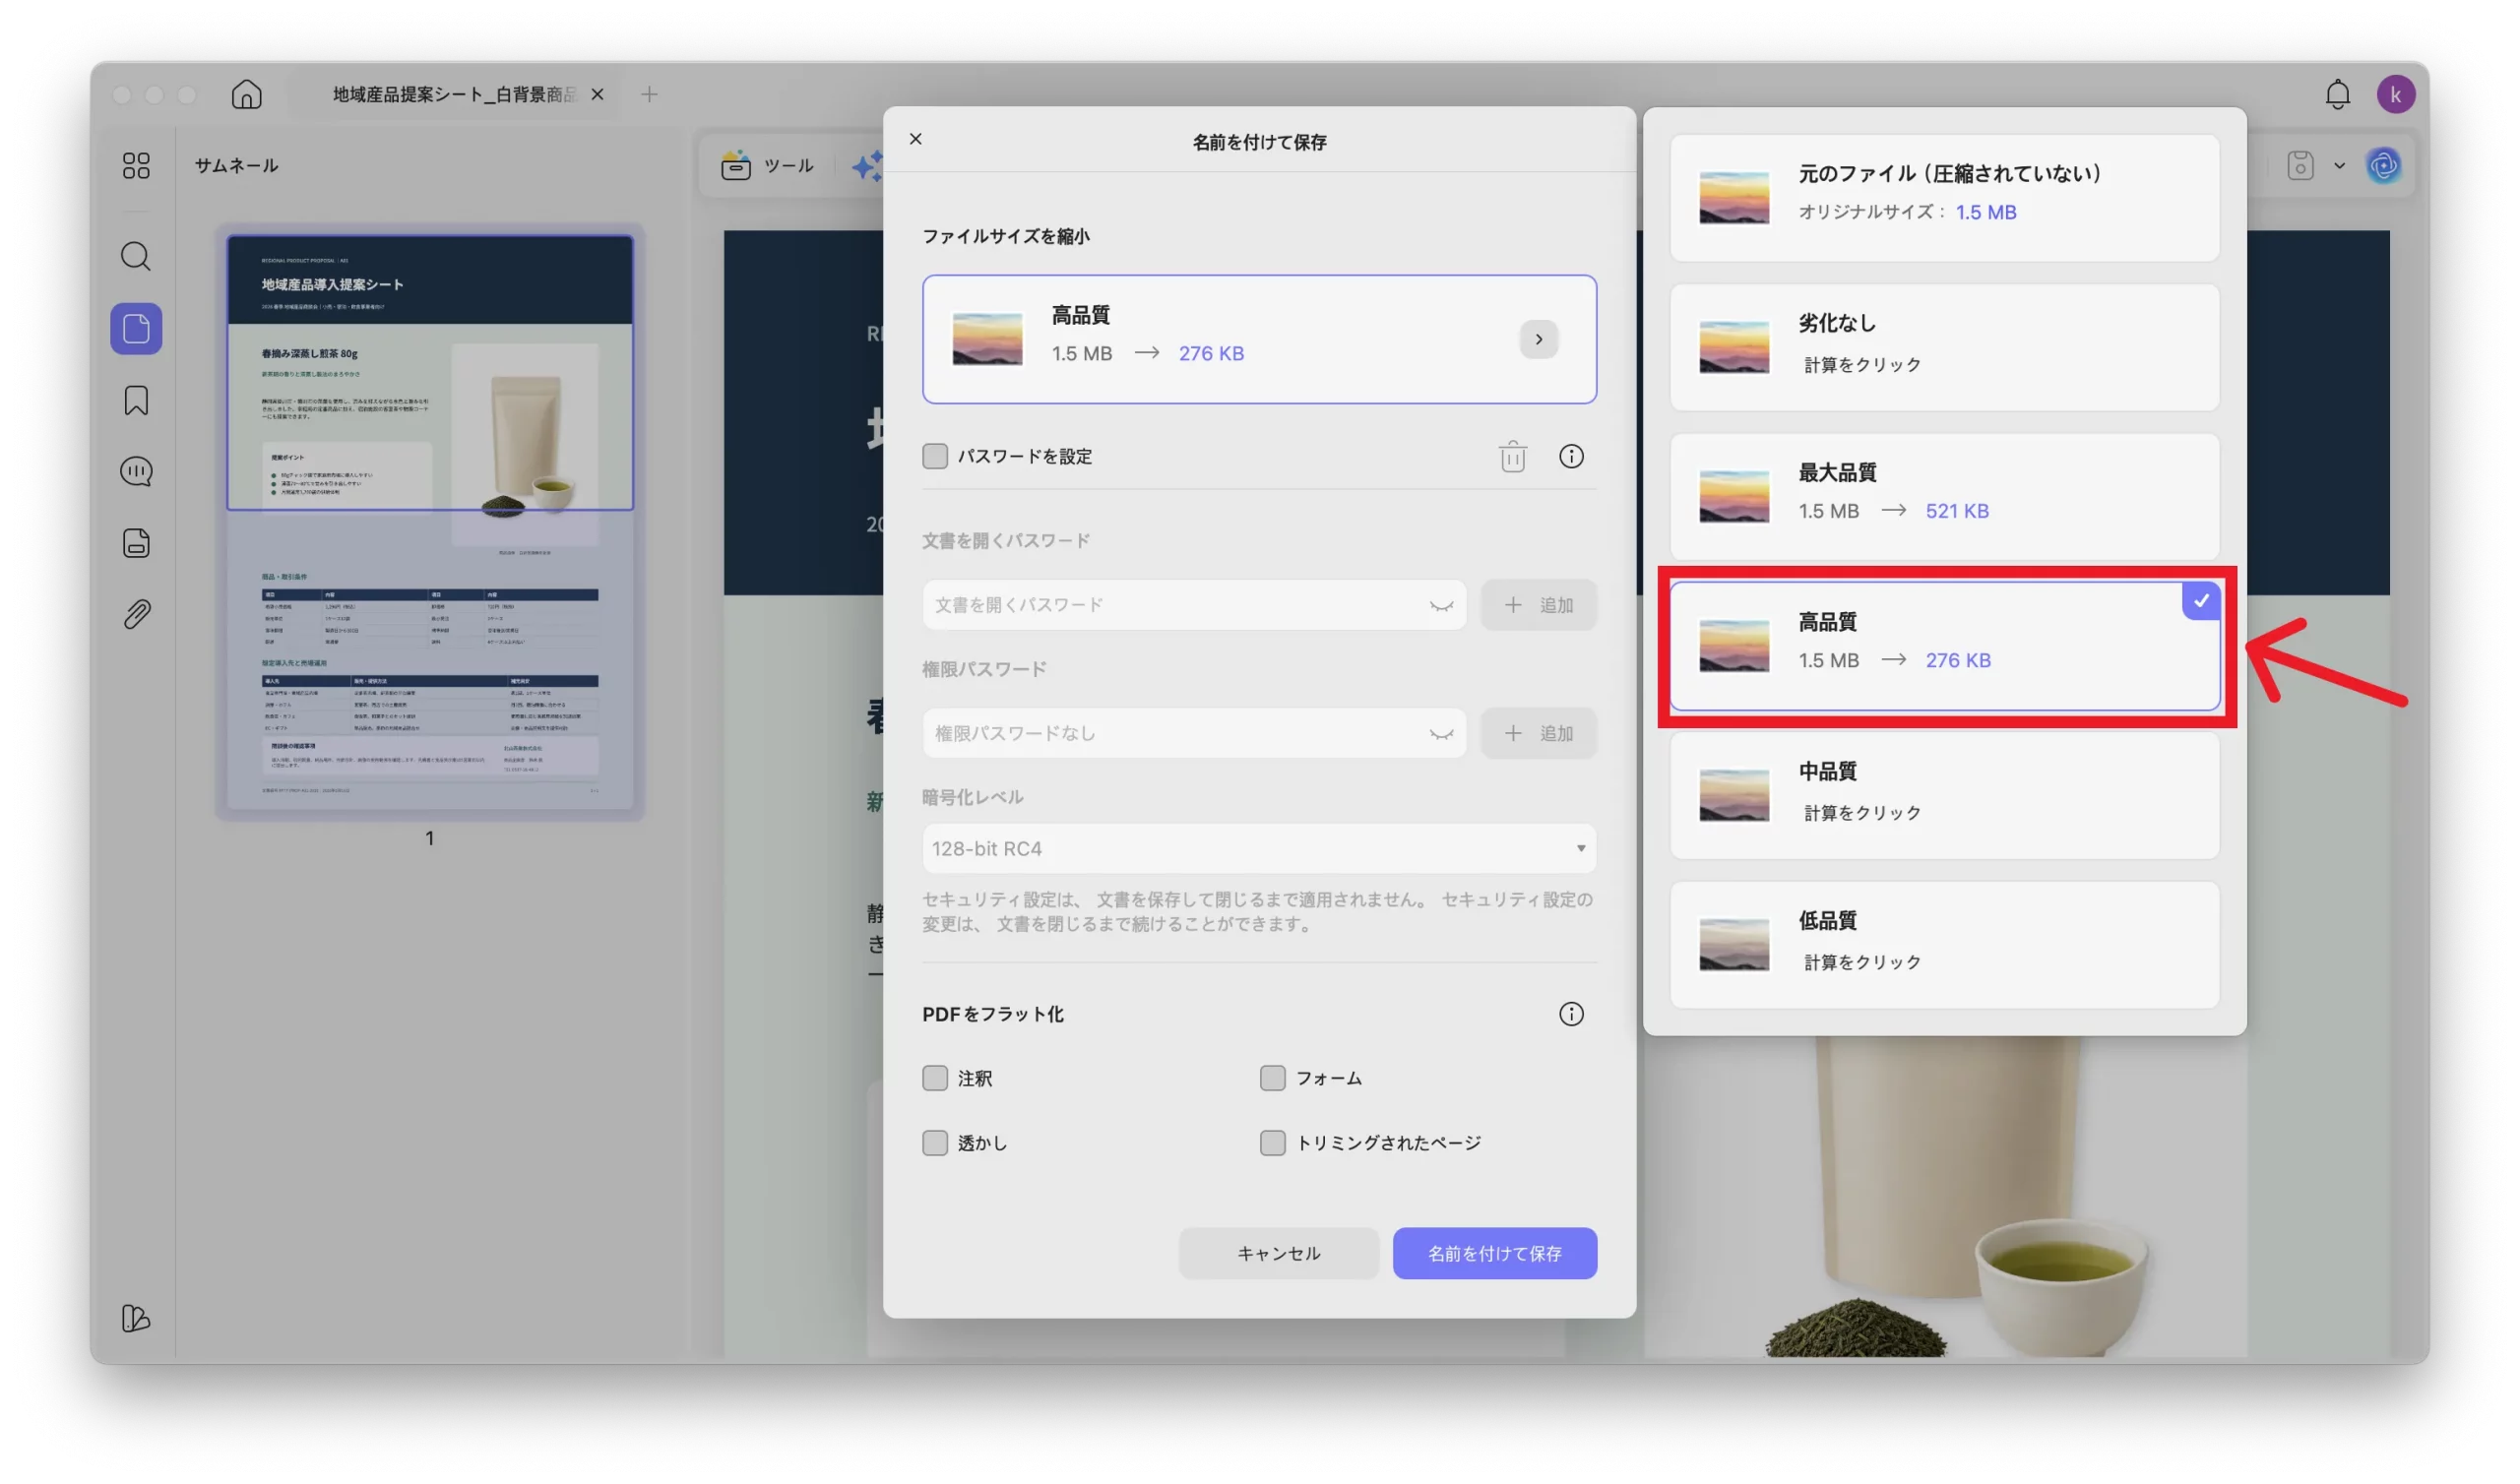Select the 最大品質 521 KB option
This screenshot has width=2520, height=1484.
coord(1944,496)
